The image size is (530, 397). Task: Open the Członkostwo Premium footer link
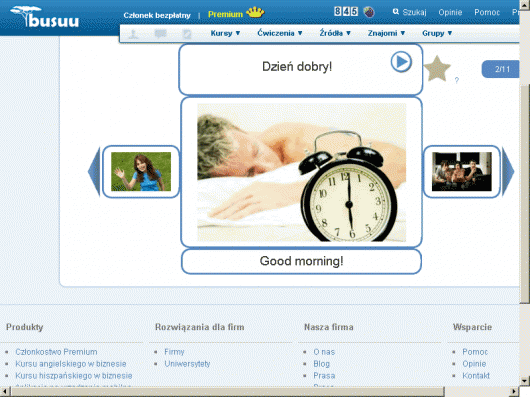tap(56, 352)
